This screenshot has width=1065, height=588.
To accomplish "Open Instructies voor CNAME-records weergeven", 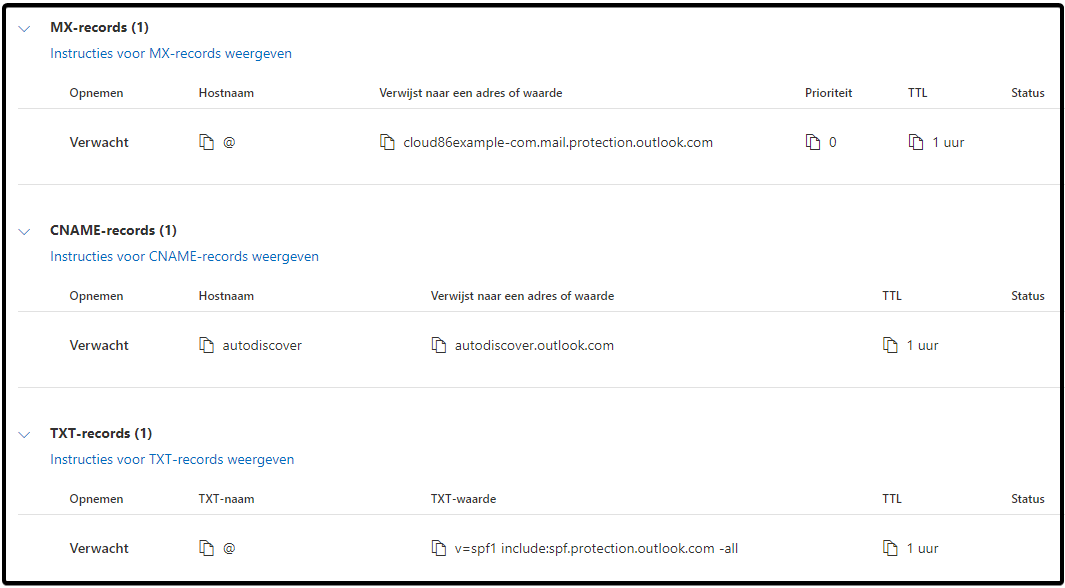I will (184, 257).
